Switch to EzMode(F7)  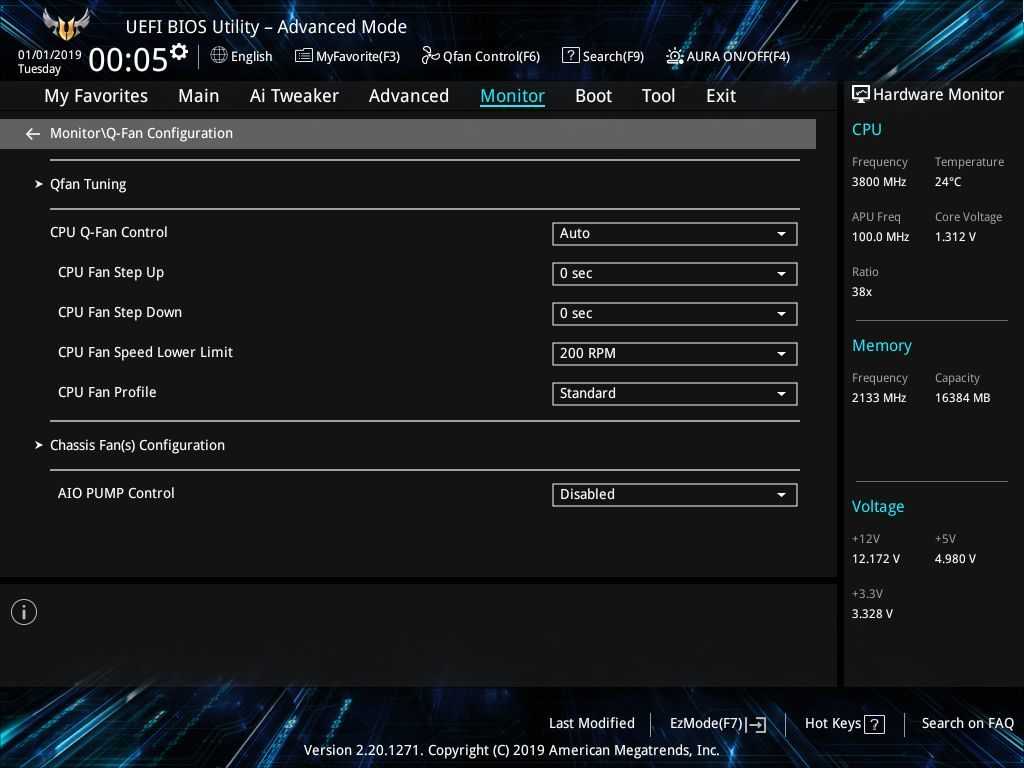click(717, 724)
